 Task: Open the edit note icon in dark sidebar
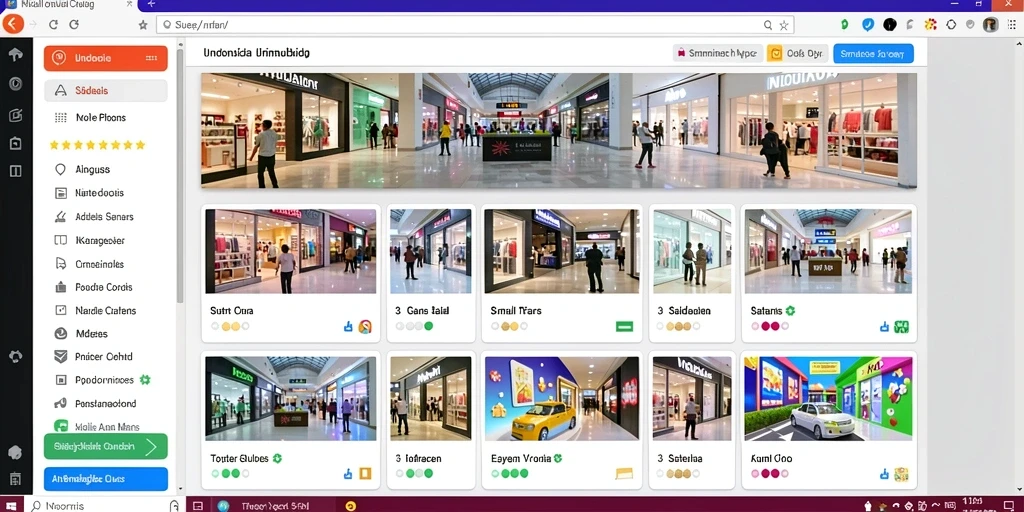click(x=15, y=116)
